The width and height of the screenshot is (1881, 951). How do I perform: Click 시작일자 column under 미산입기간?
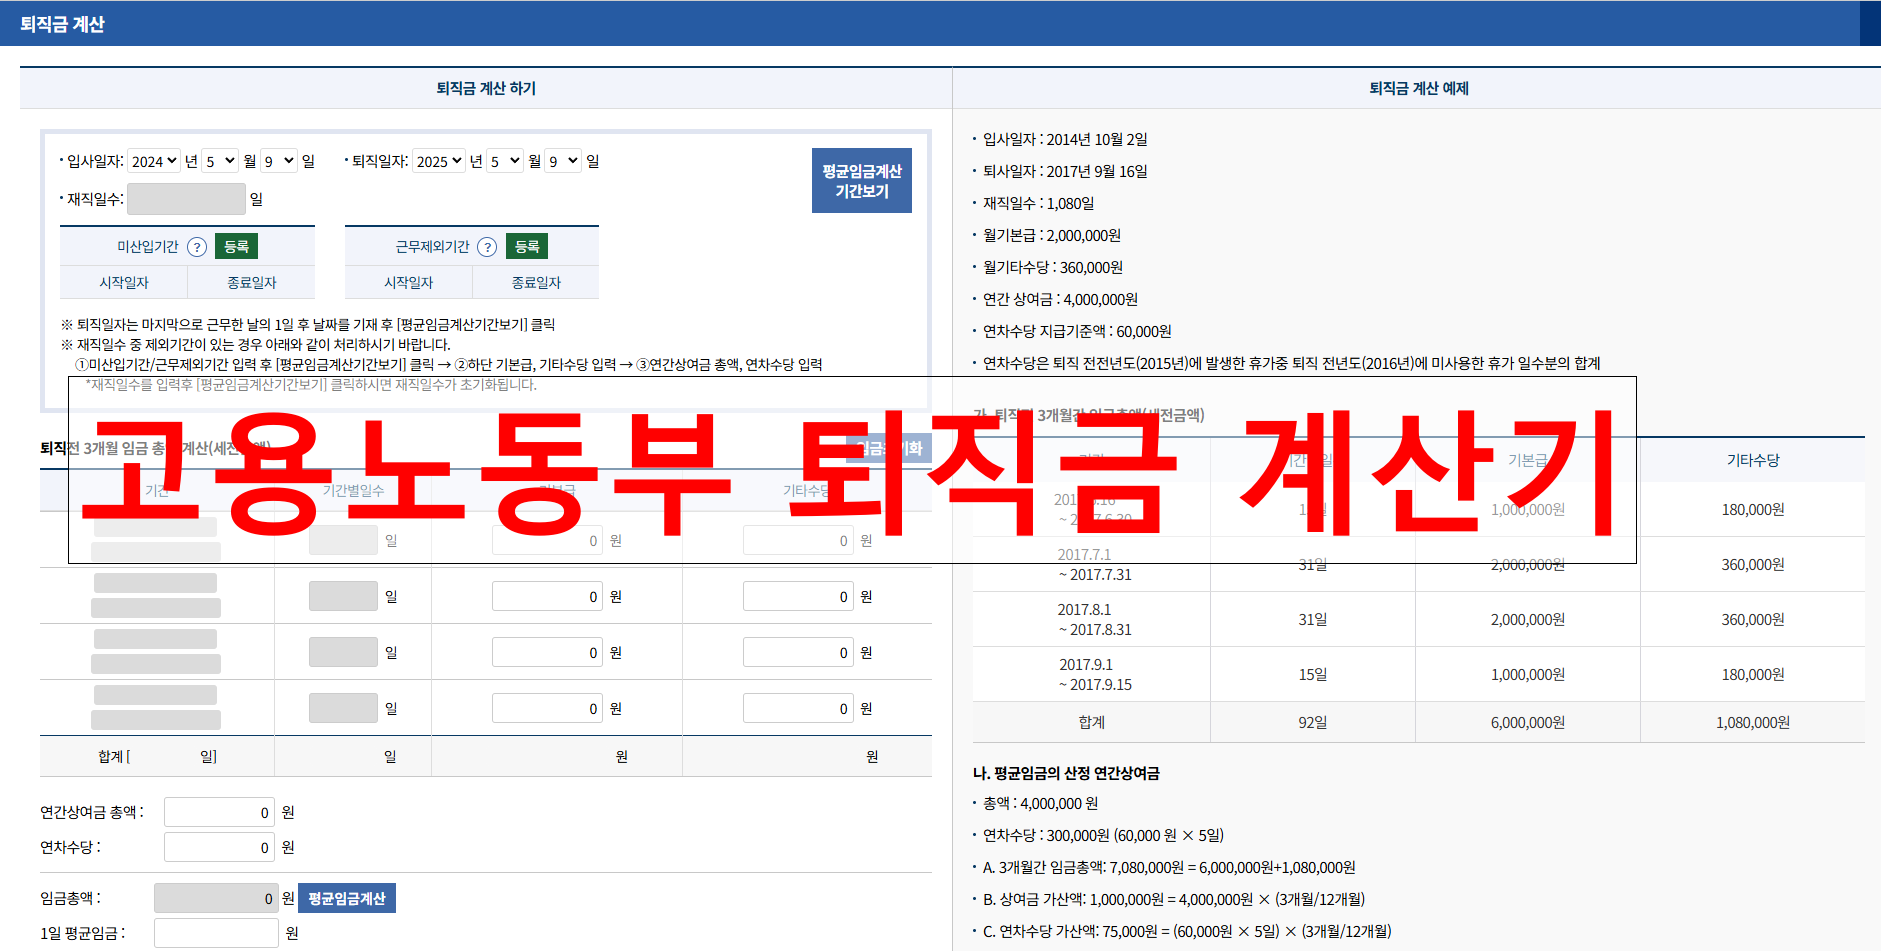(x=124, y=283)
